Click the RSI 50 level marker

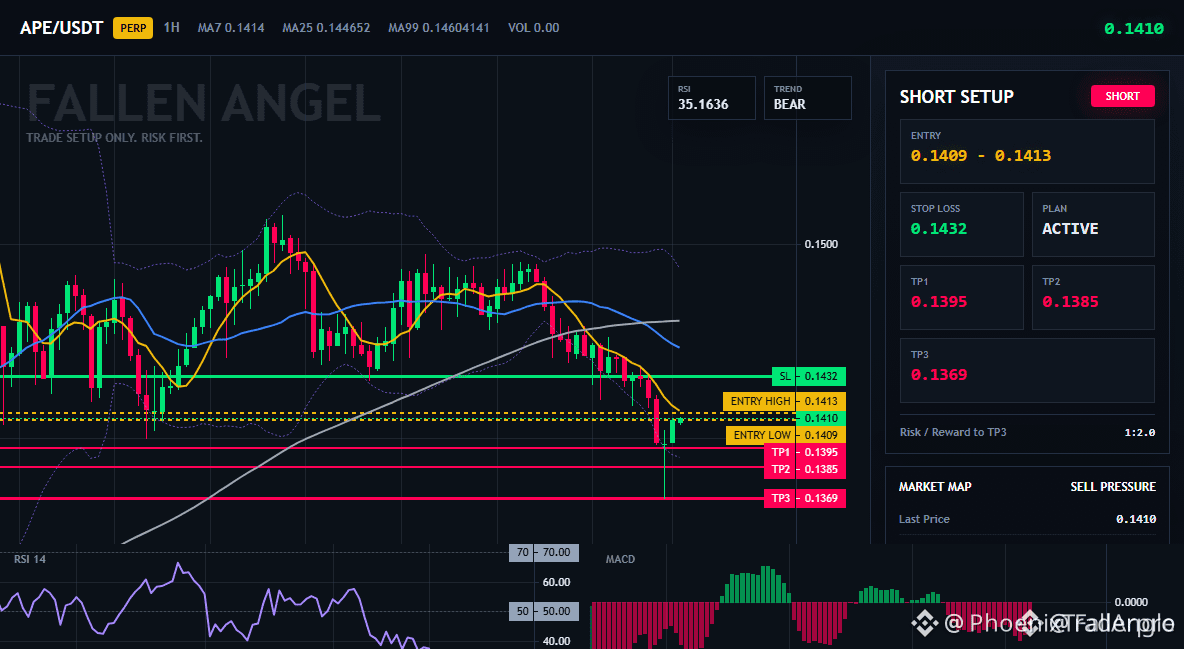(544, 611)
